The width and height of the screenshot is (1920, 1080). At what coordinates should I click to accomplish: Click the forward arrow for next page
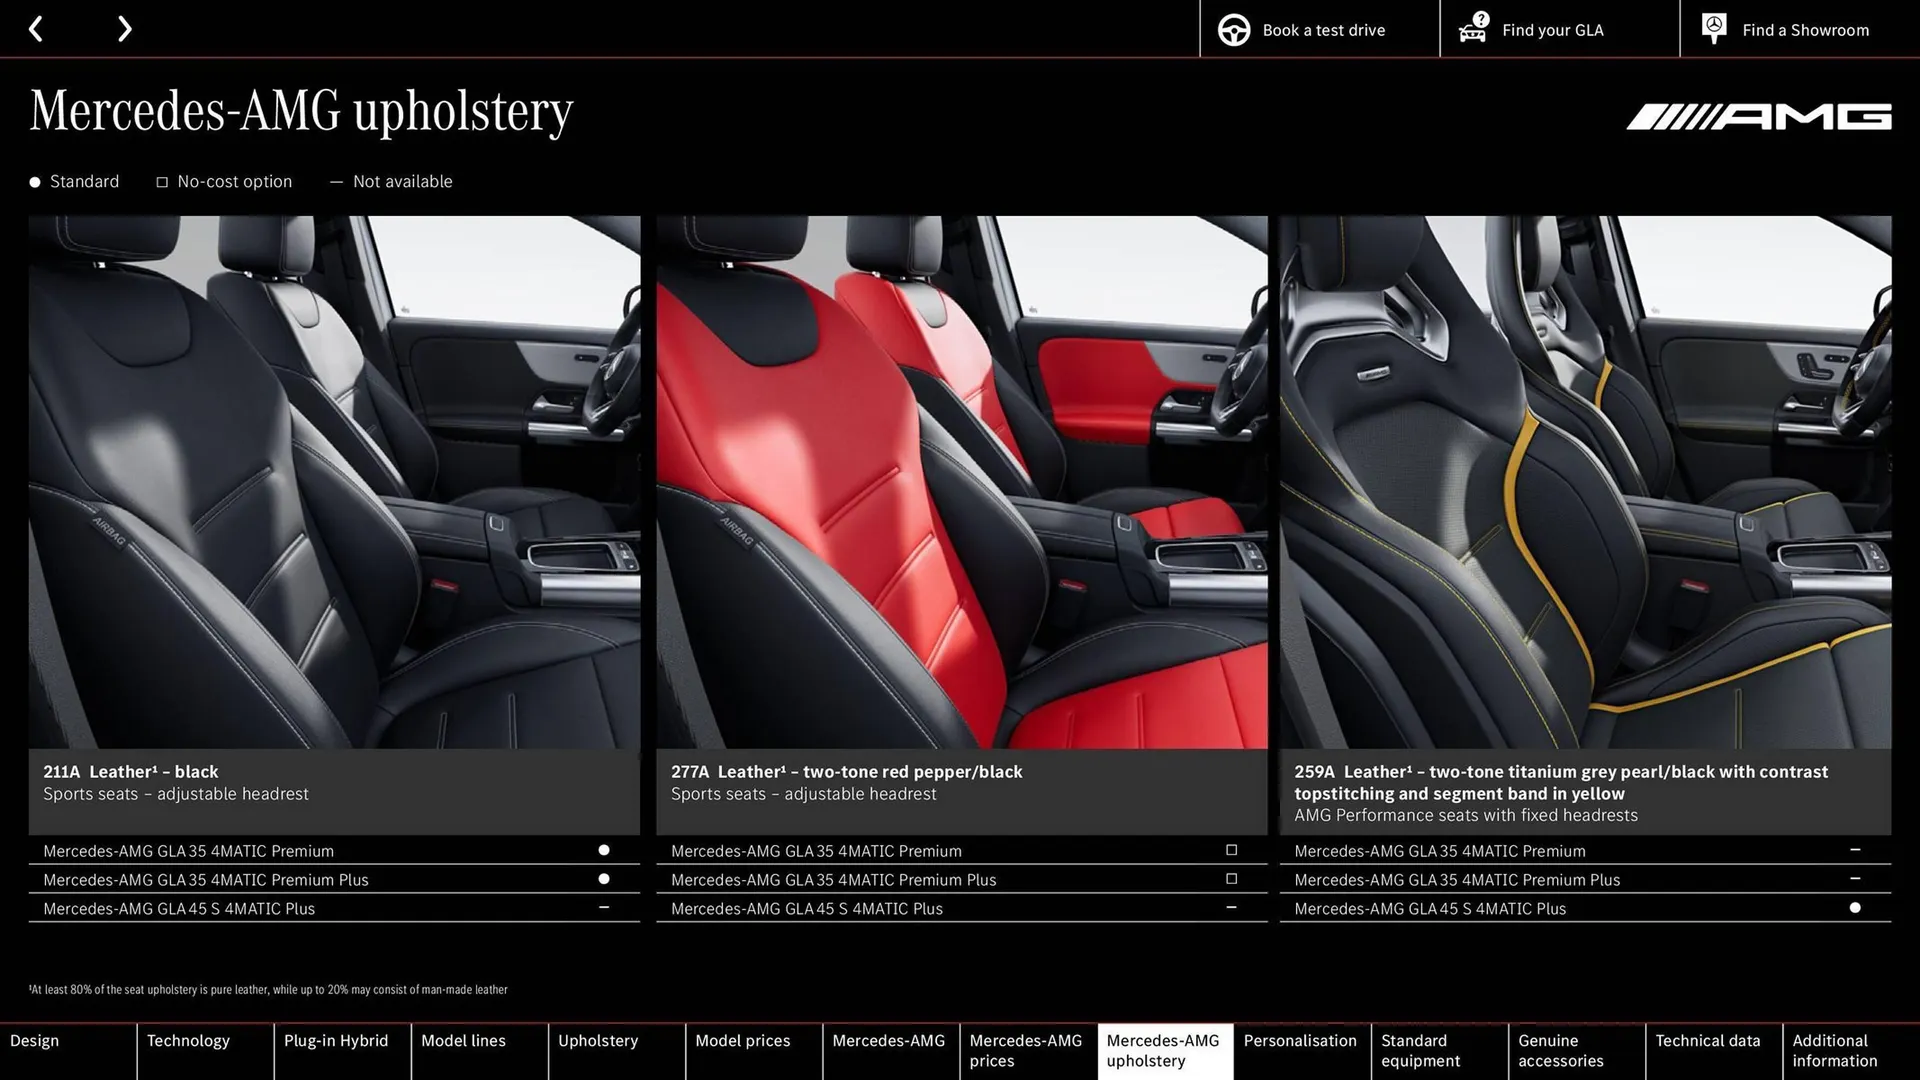point(124,29)
